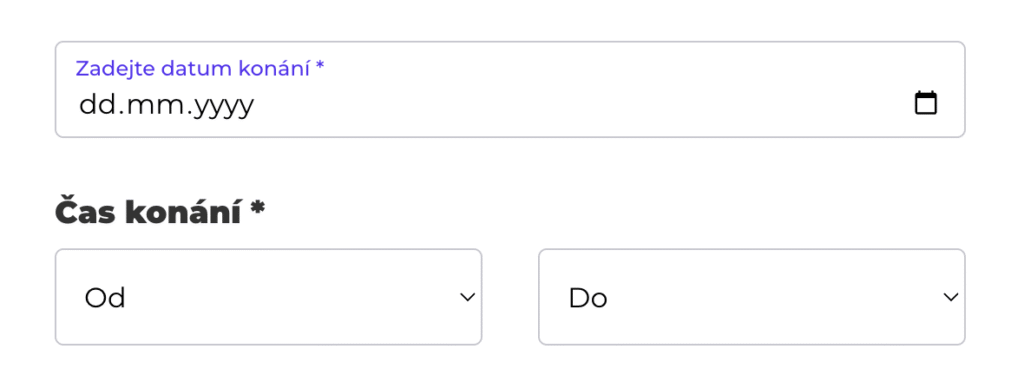The image size is (1024, 382).
Task: Click the word 'Čas' in bold heading
Action: pos(85,212)
